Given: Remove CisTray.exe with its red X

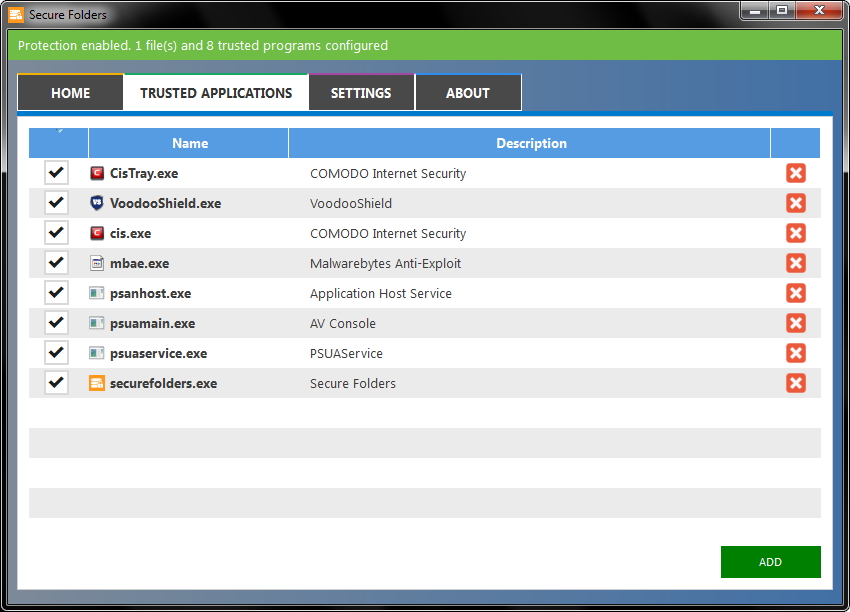Looking at the screenshot, I should [x=795, y=173].
